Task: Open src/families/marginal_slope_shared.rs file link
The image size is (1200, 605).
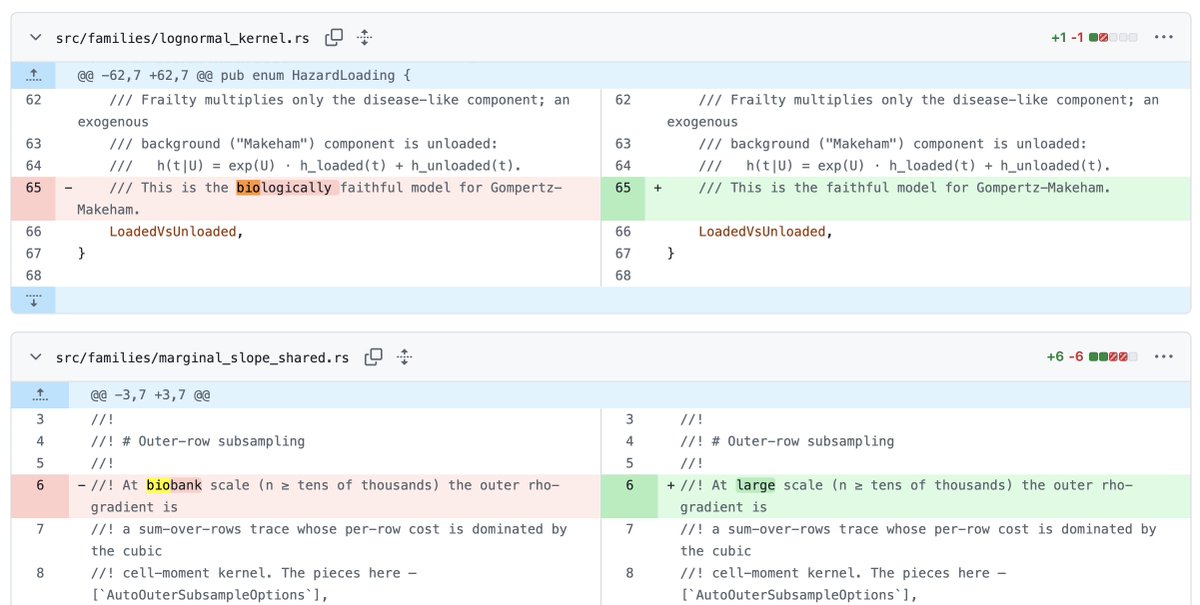Action: [x=203, y=358]
